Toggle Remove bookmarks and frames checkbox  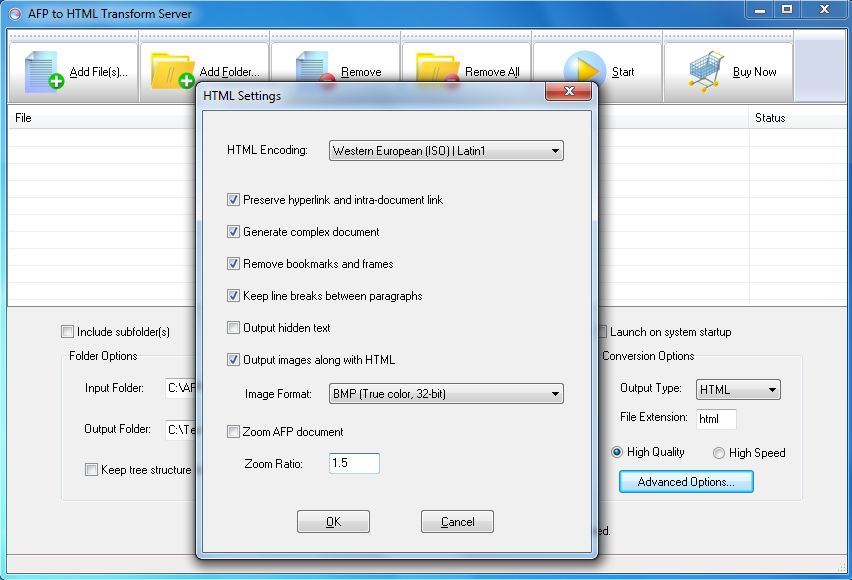click(233, 264)
